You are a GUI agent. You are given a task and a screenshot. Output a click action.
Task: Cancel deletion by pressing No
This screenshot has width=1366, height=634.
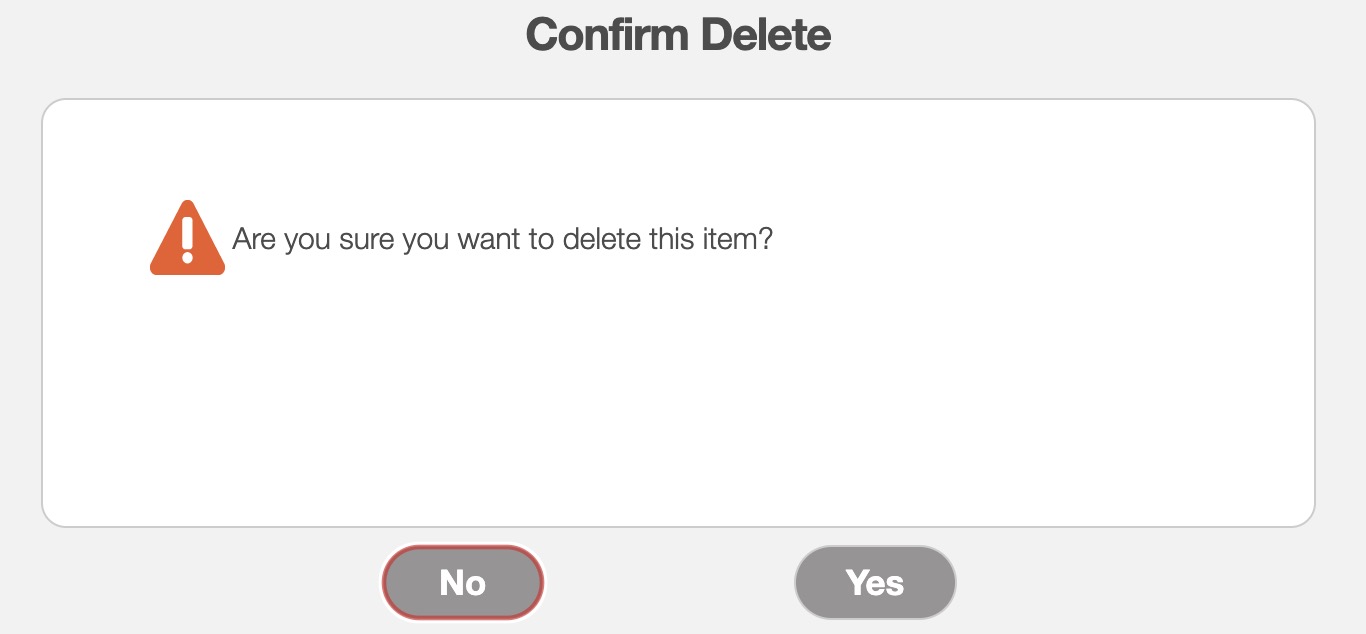(463, 582)
